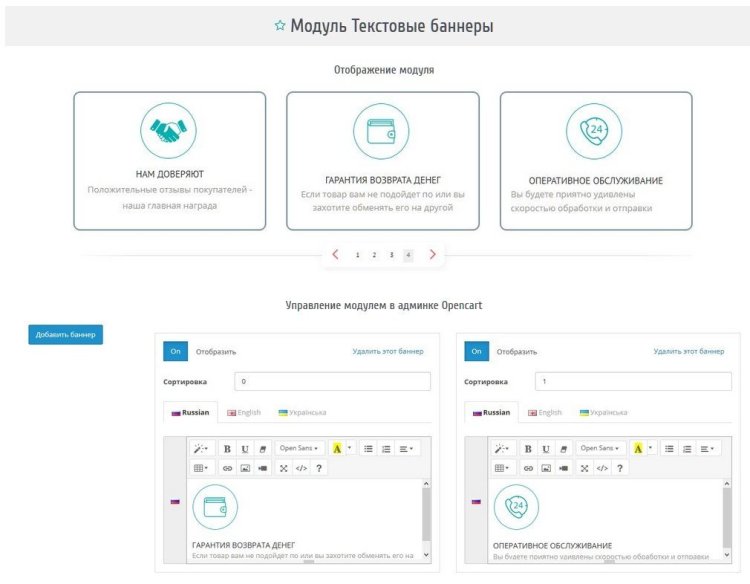This screenshot has width=750, height=584.
Task: Select the Українська tab in the second banner
Action: point(603,412)
